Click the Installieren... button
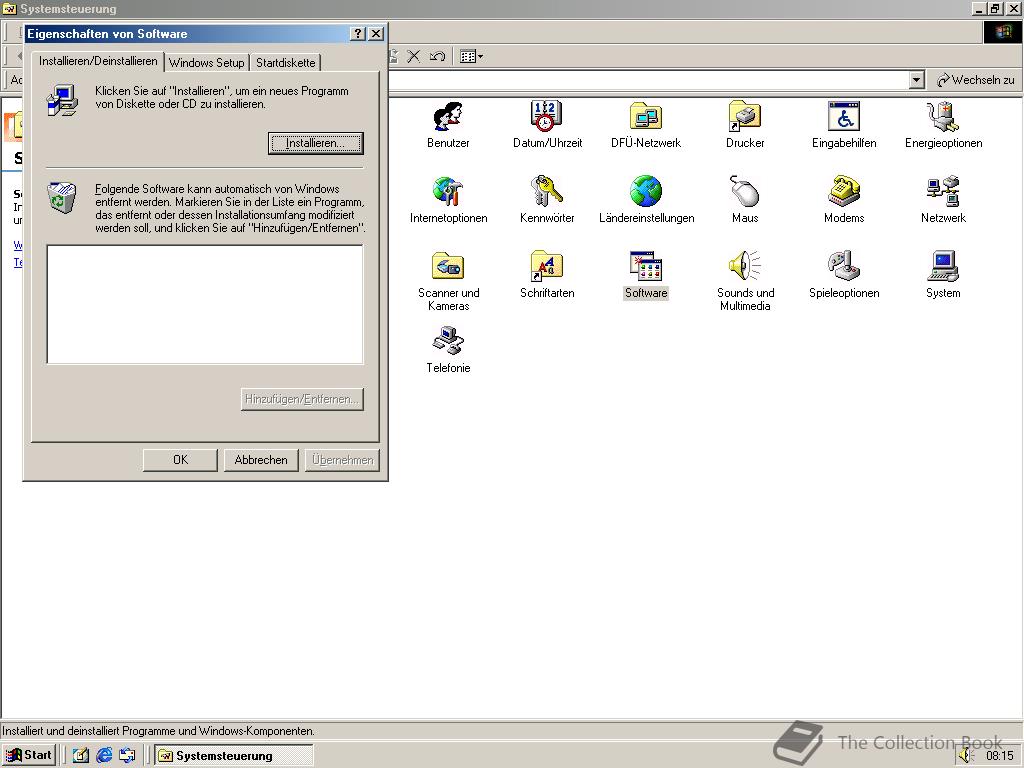Screen dimensions: 1024x768 315,143
